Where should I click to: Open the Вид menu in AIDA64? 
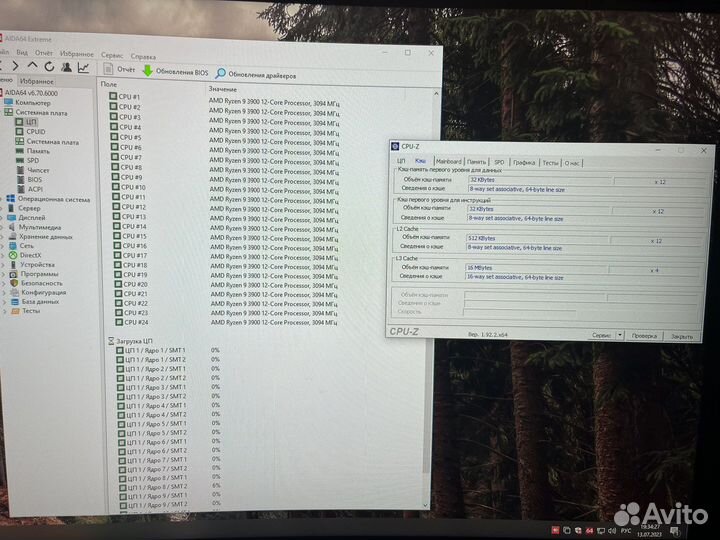[22, 52]
